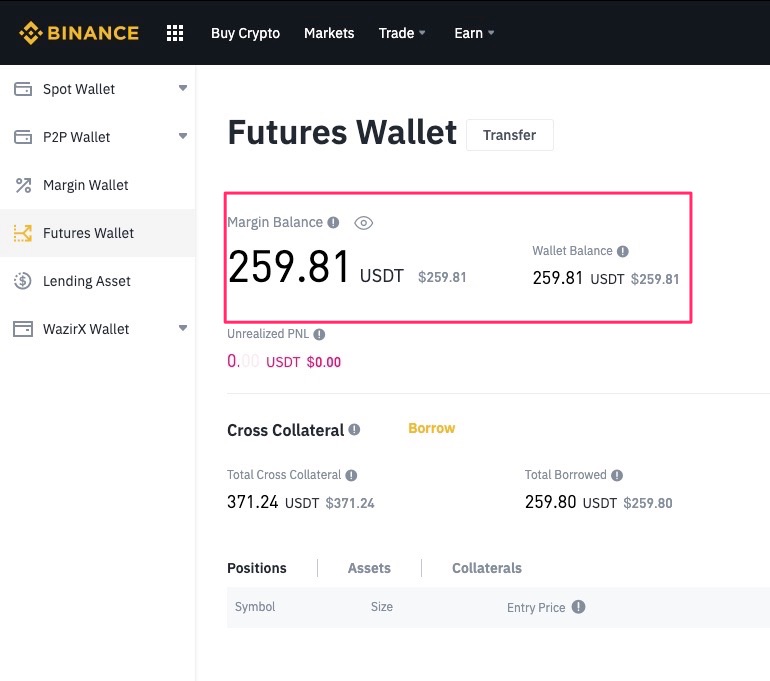The height and width of the screenshot is (681, 770).
Task: Click the Total Cross Collateral info icon
Action: [x=351, y=476]
